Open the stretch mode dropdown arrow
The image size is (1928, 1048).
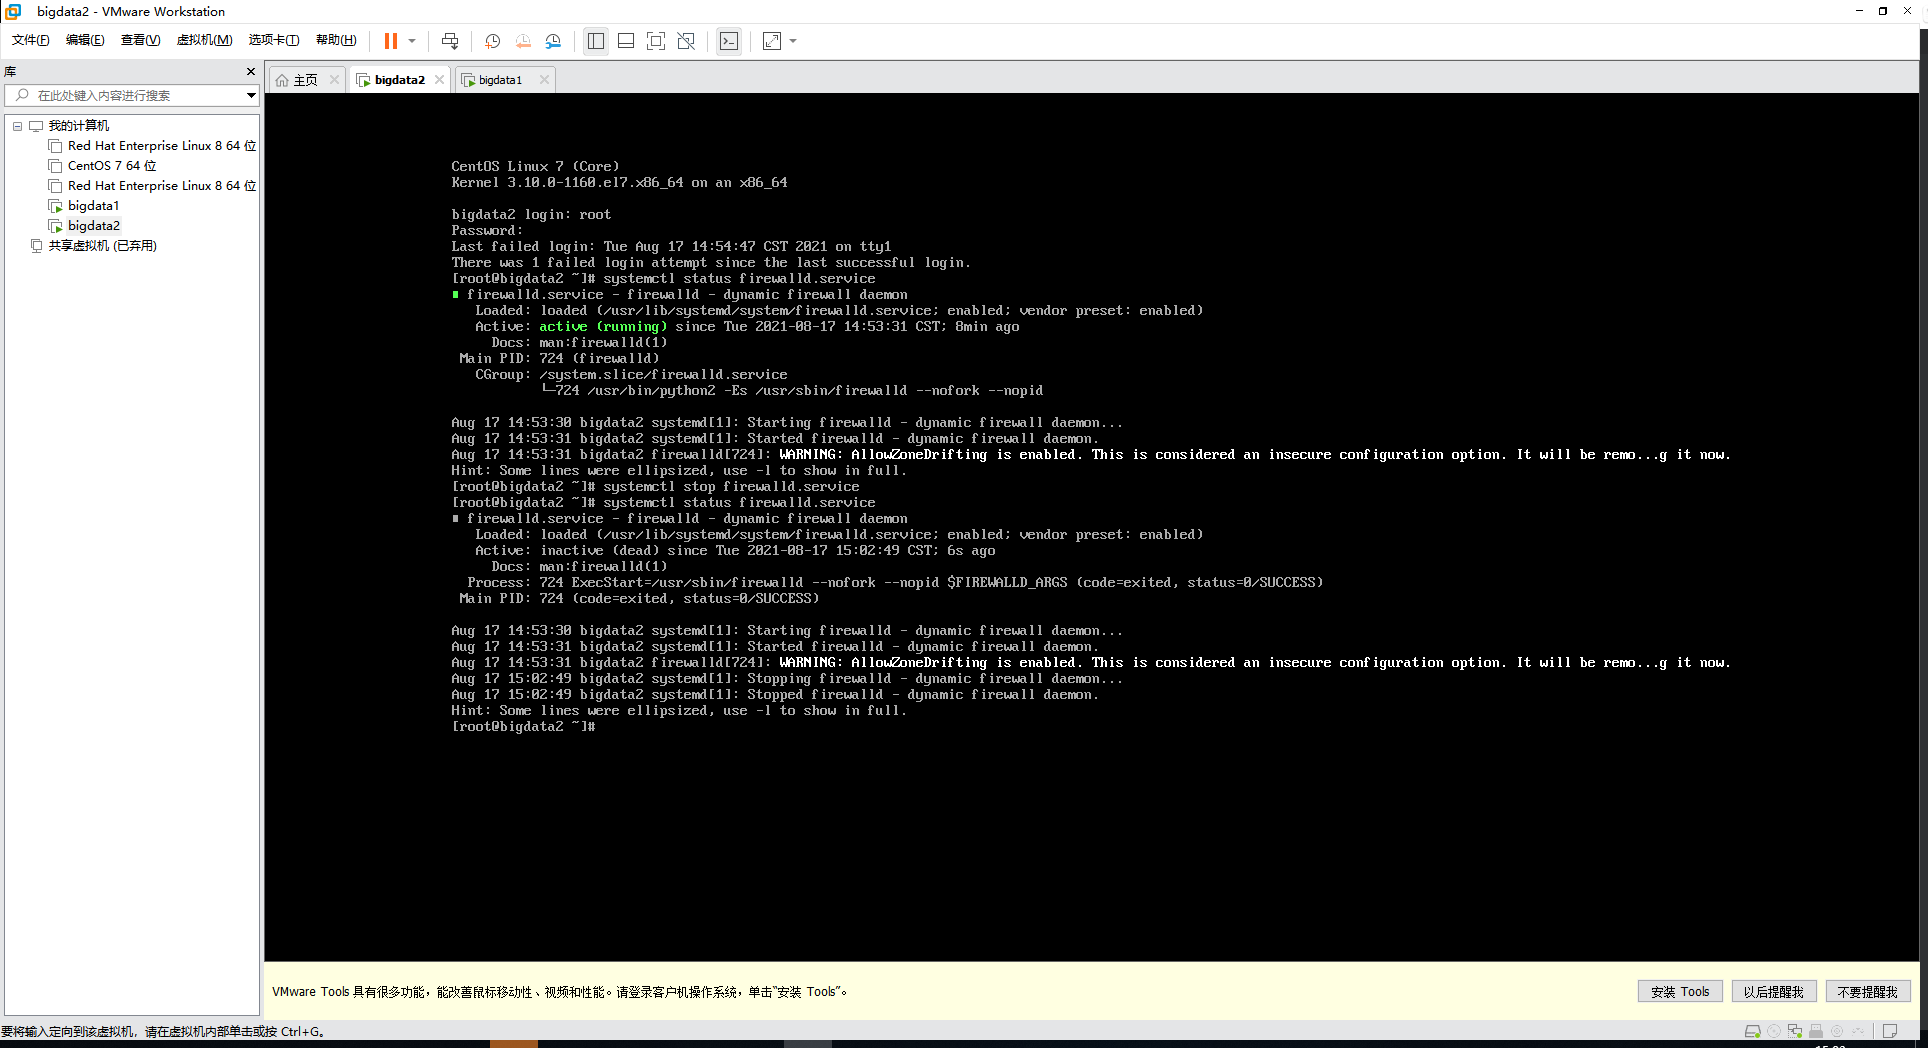(x=792, y=41)
